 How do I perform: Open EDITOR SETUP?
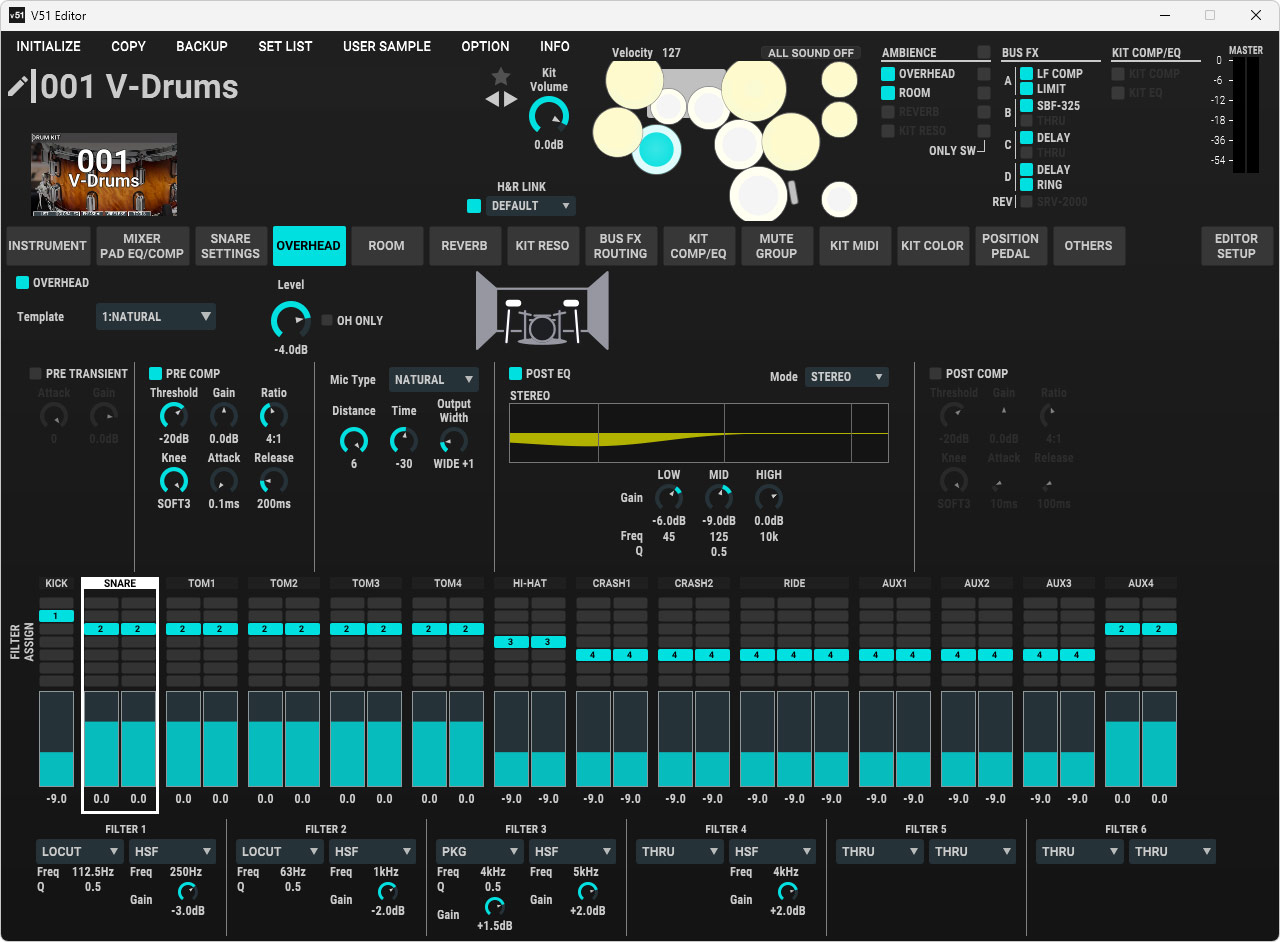click(1236, 246)
